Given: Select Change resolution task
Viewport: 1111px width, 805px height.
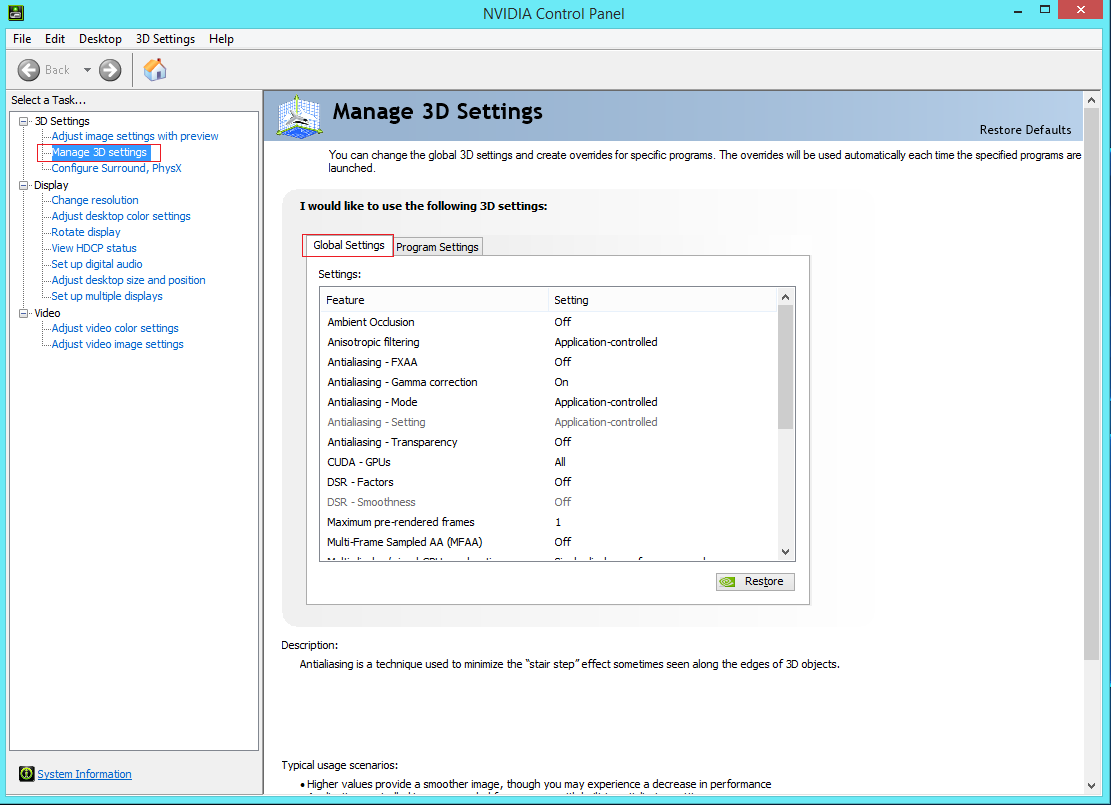Looking at the screenshot, I should pyautogui.click(x=95, y=201).
